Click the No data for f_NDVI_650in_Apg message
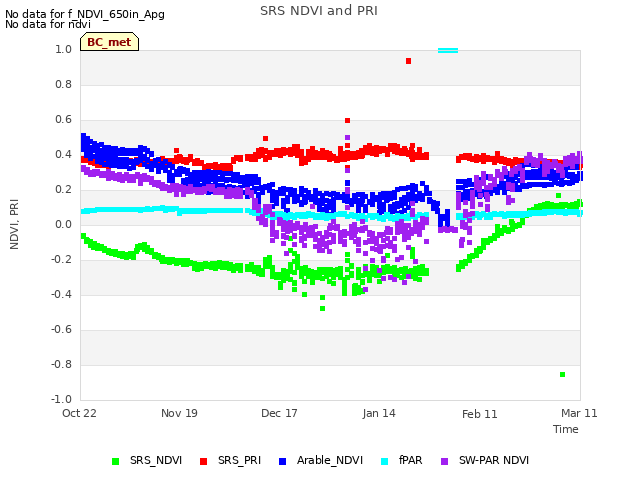 click(x=85, y=14)
